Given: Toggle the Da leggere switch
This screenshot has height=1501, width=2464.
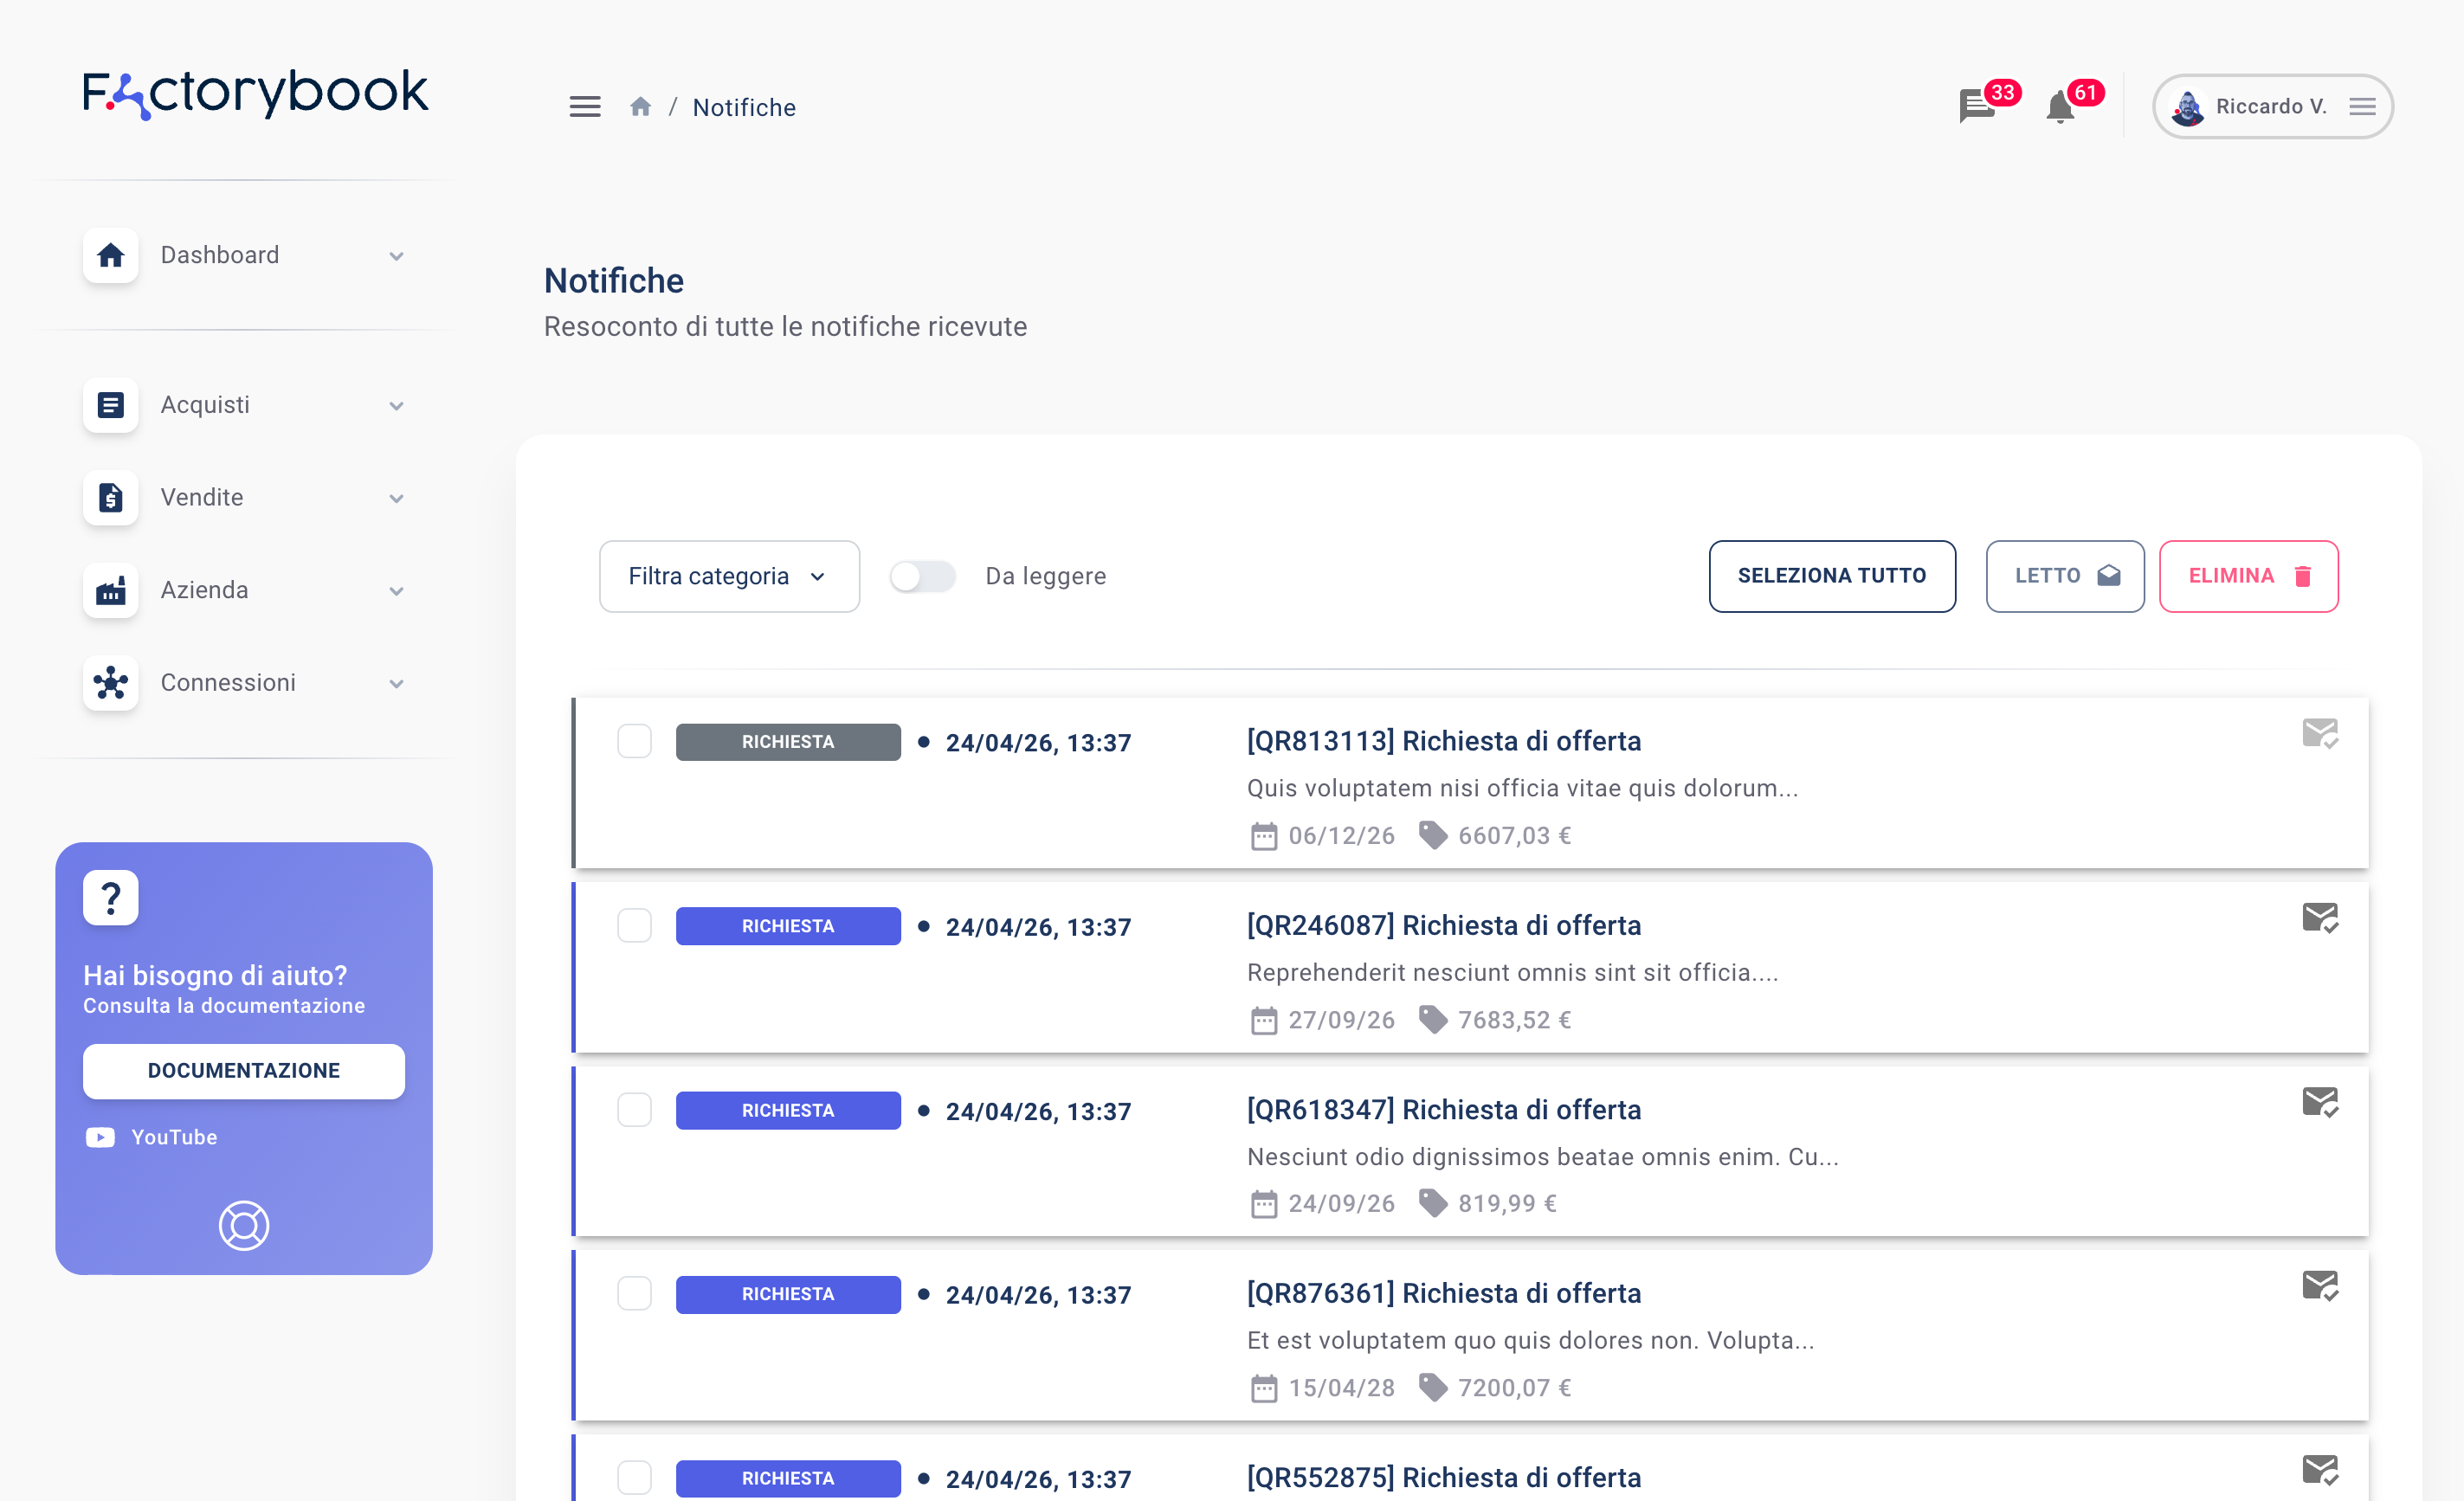Looking at the screenshot, I should tap(922, 576).
